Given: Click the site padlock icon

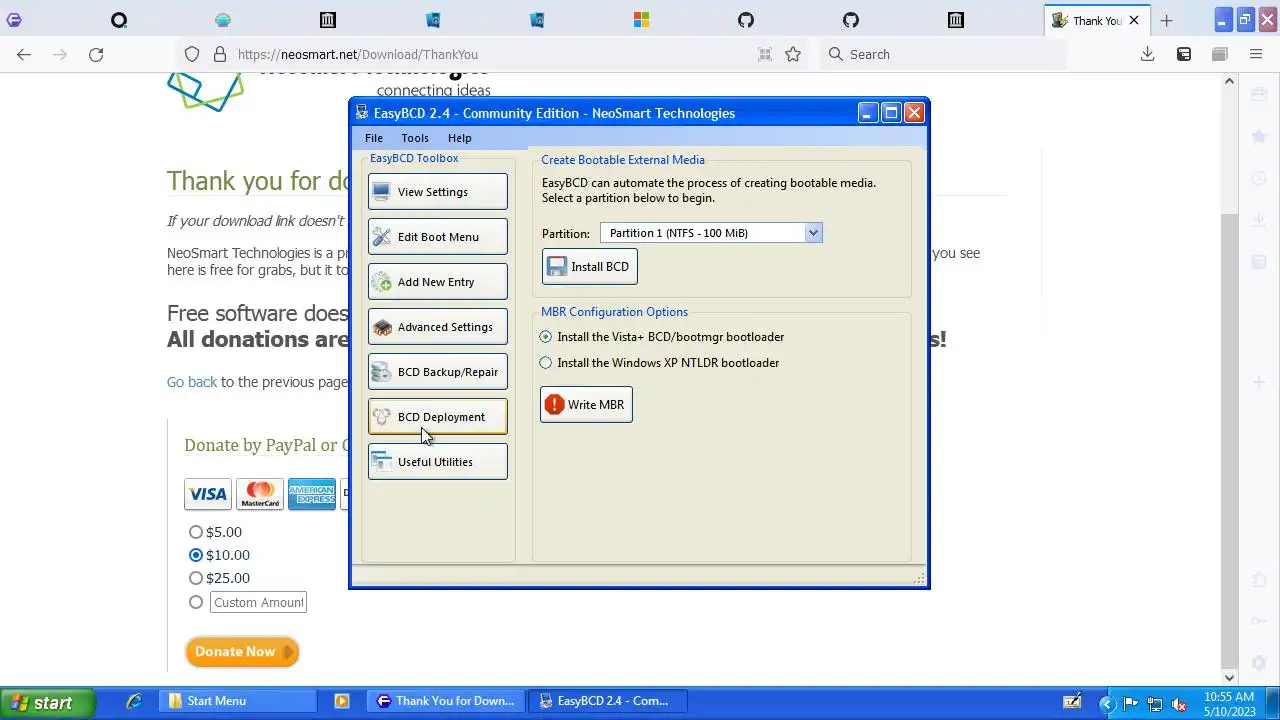Looking at the screenshot, I should coord(219,55).
